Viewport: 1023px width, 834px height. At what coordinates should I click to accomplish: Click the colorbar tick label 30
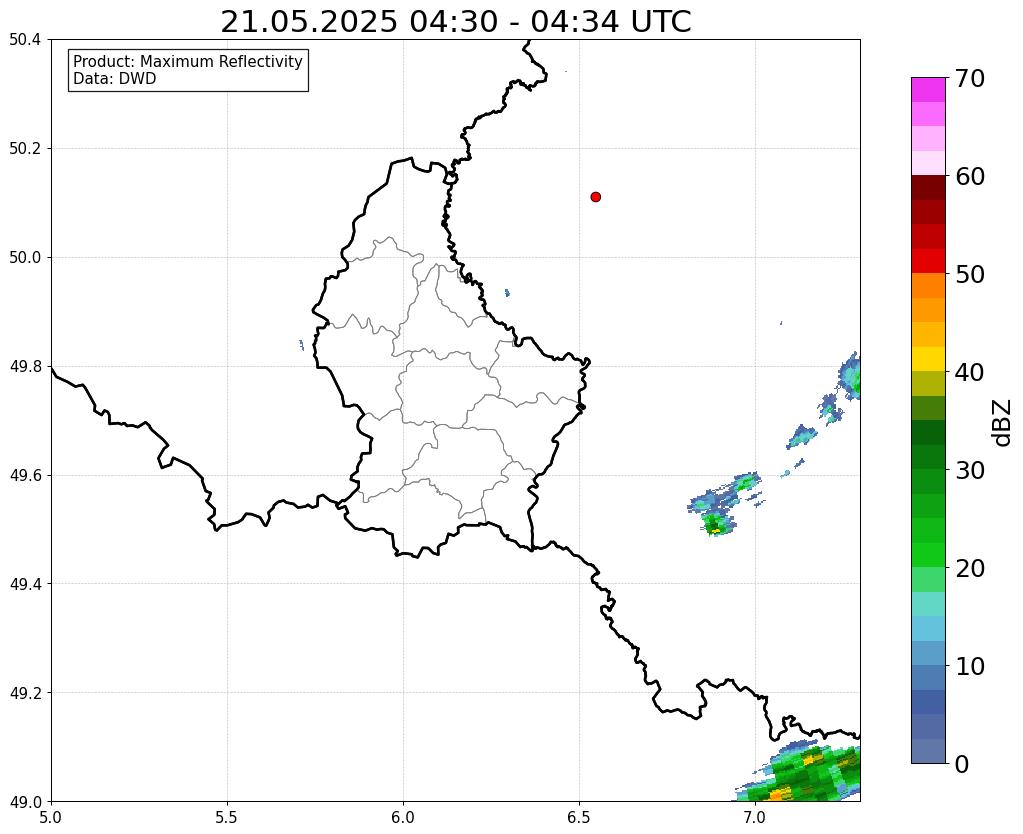coord(970,470)
